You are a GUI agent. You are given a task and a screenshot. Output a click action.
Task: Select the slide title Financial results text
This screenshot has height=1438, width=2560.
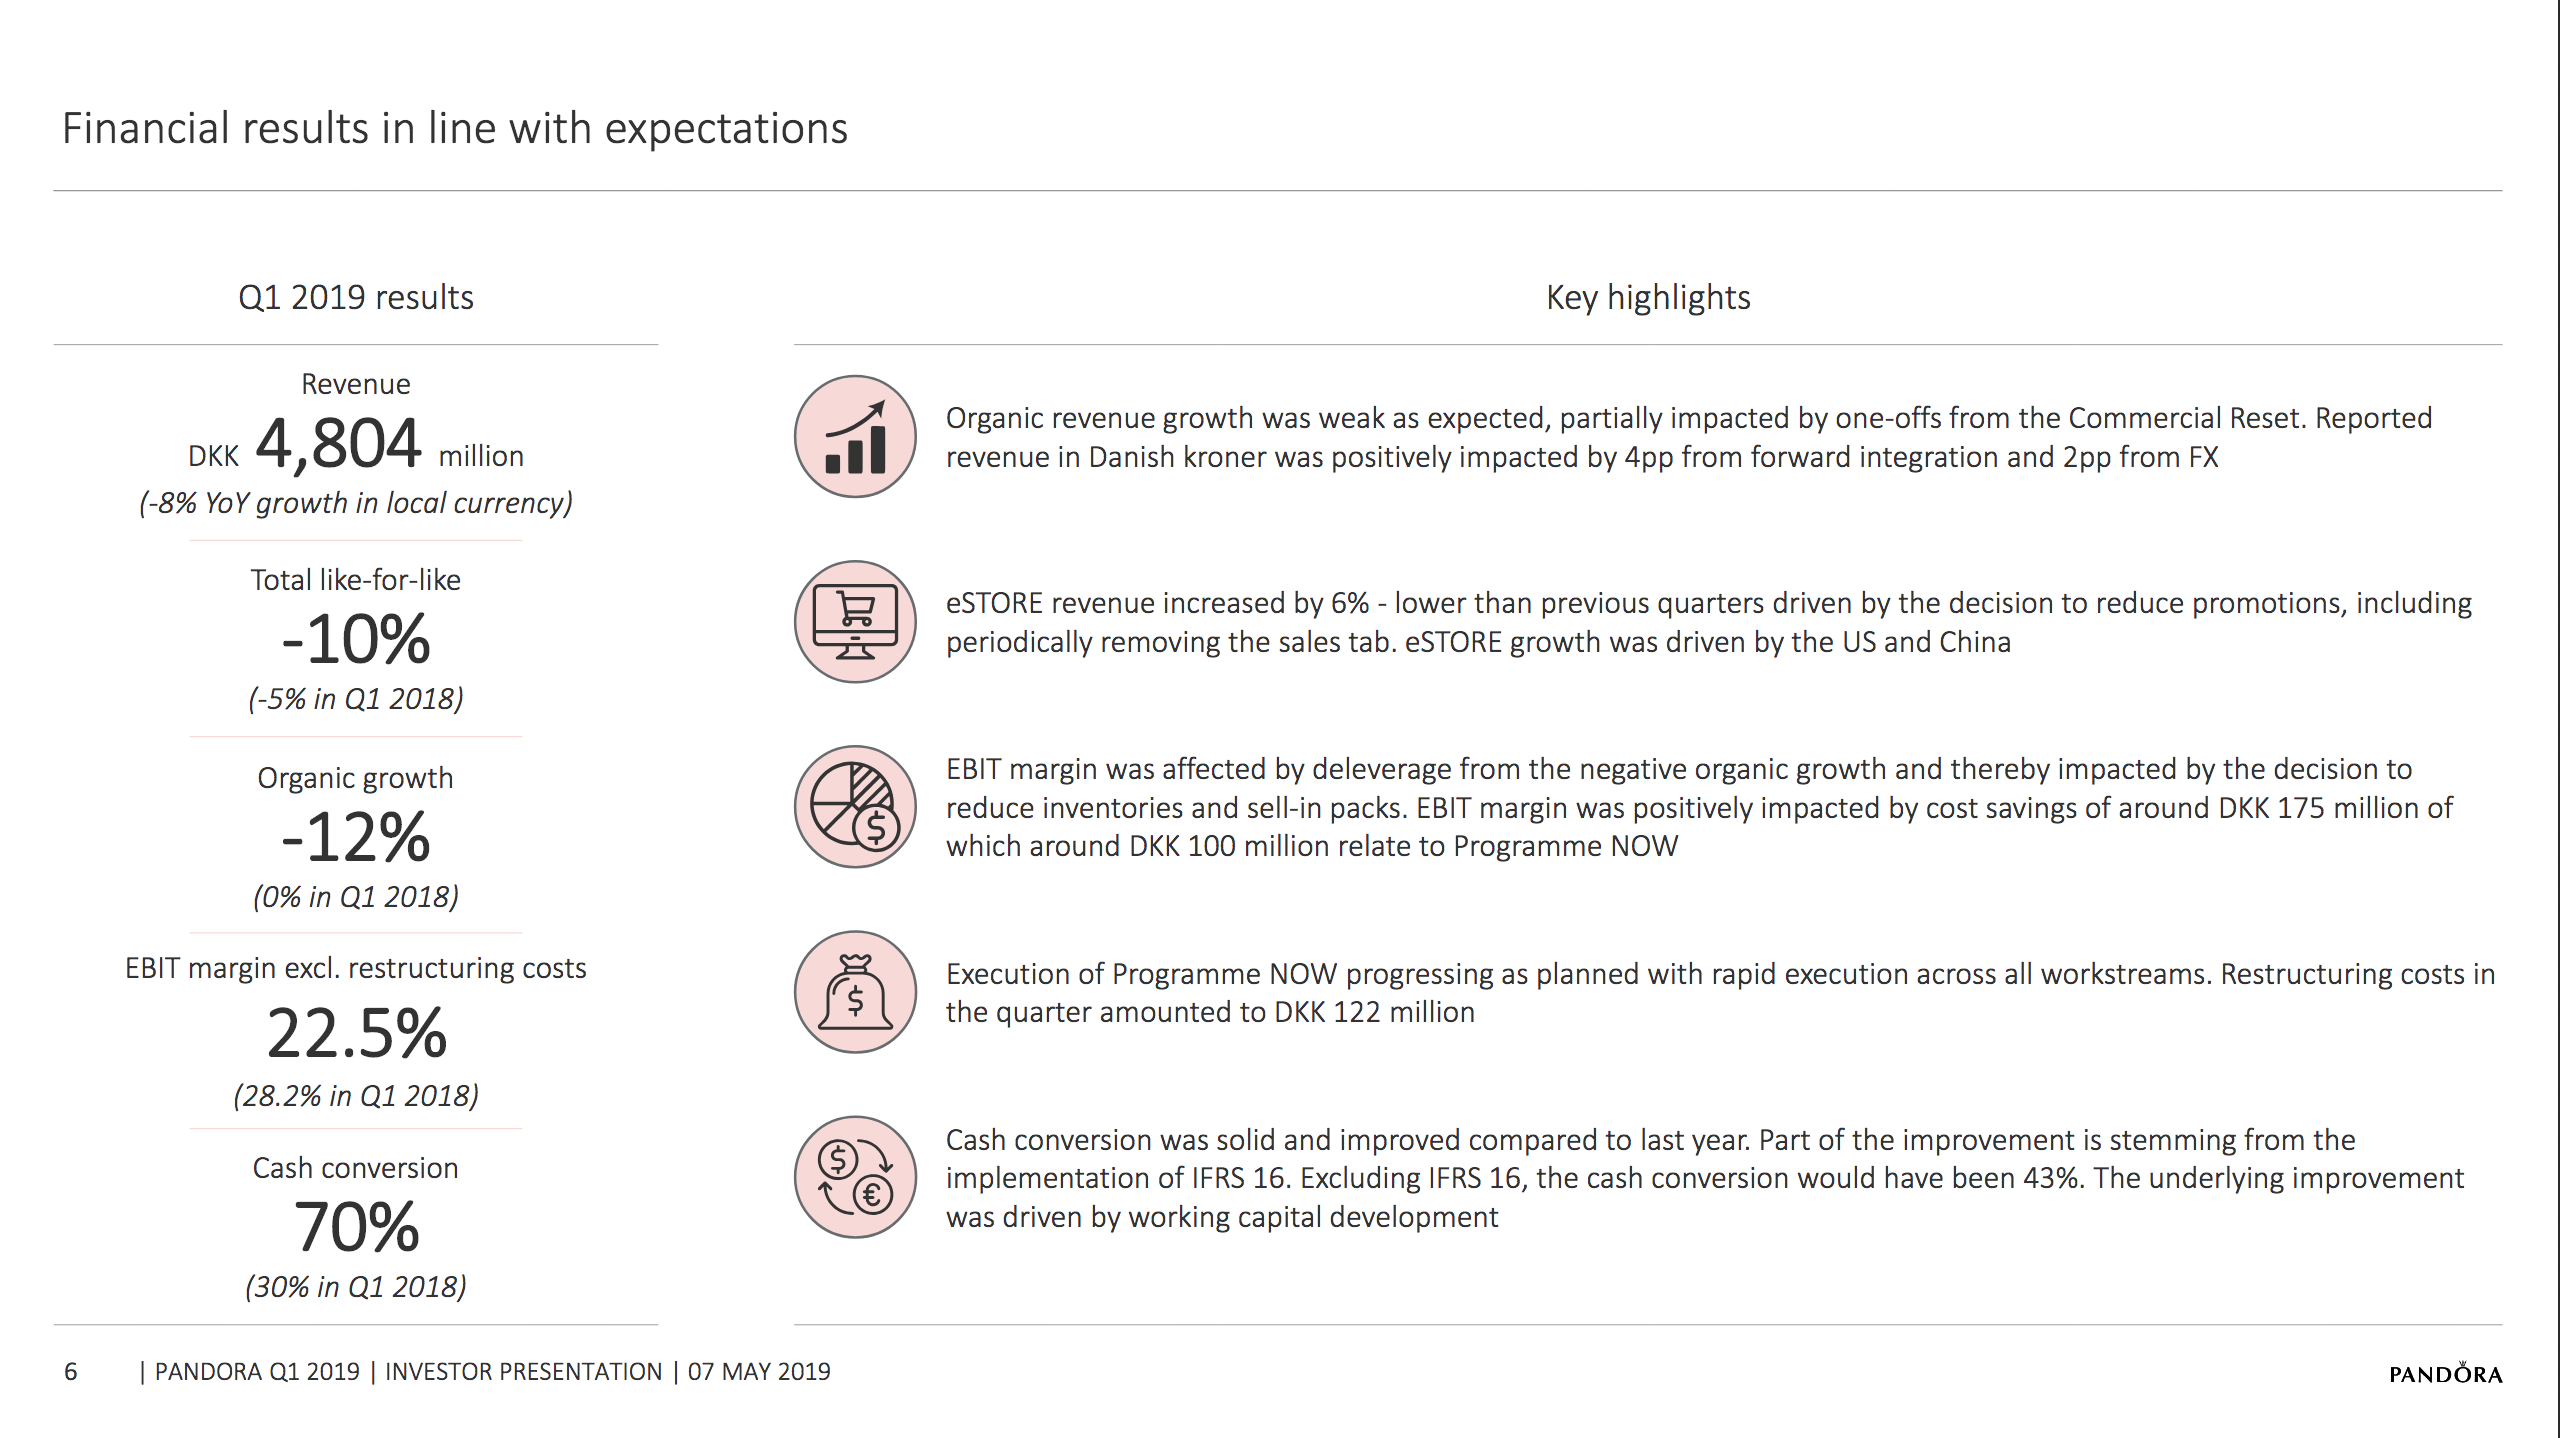(455, 128)
